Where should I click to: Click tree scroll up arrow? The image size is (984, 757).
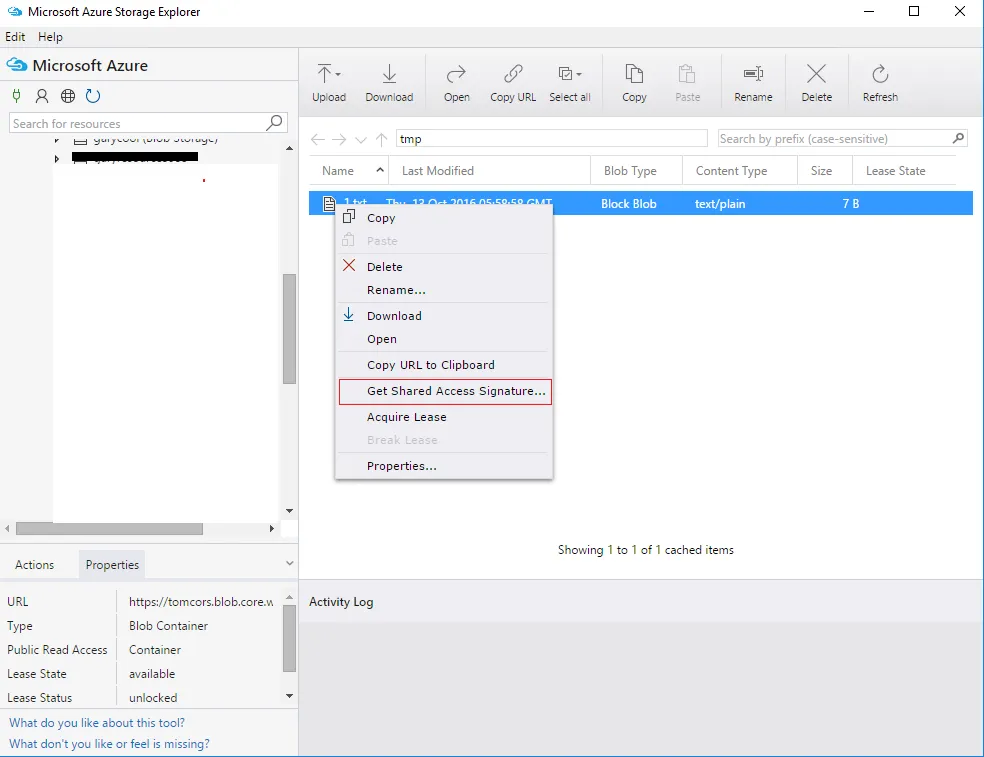(289, 149)
